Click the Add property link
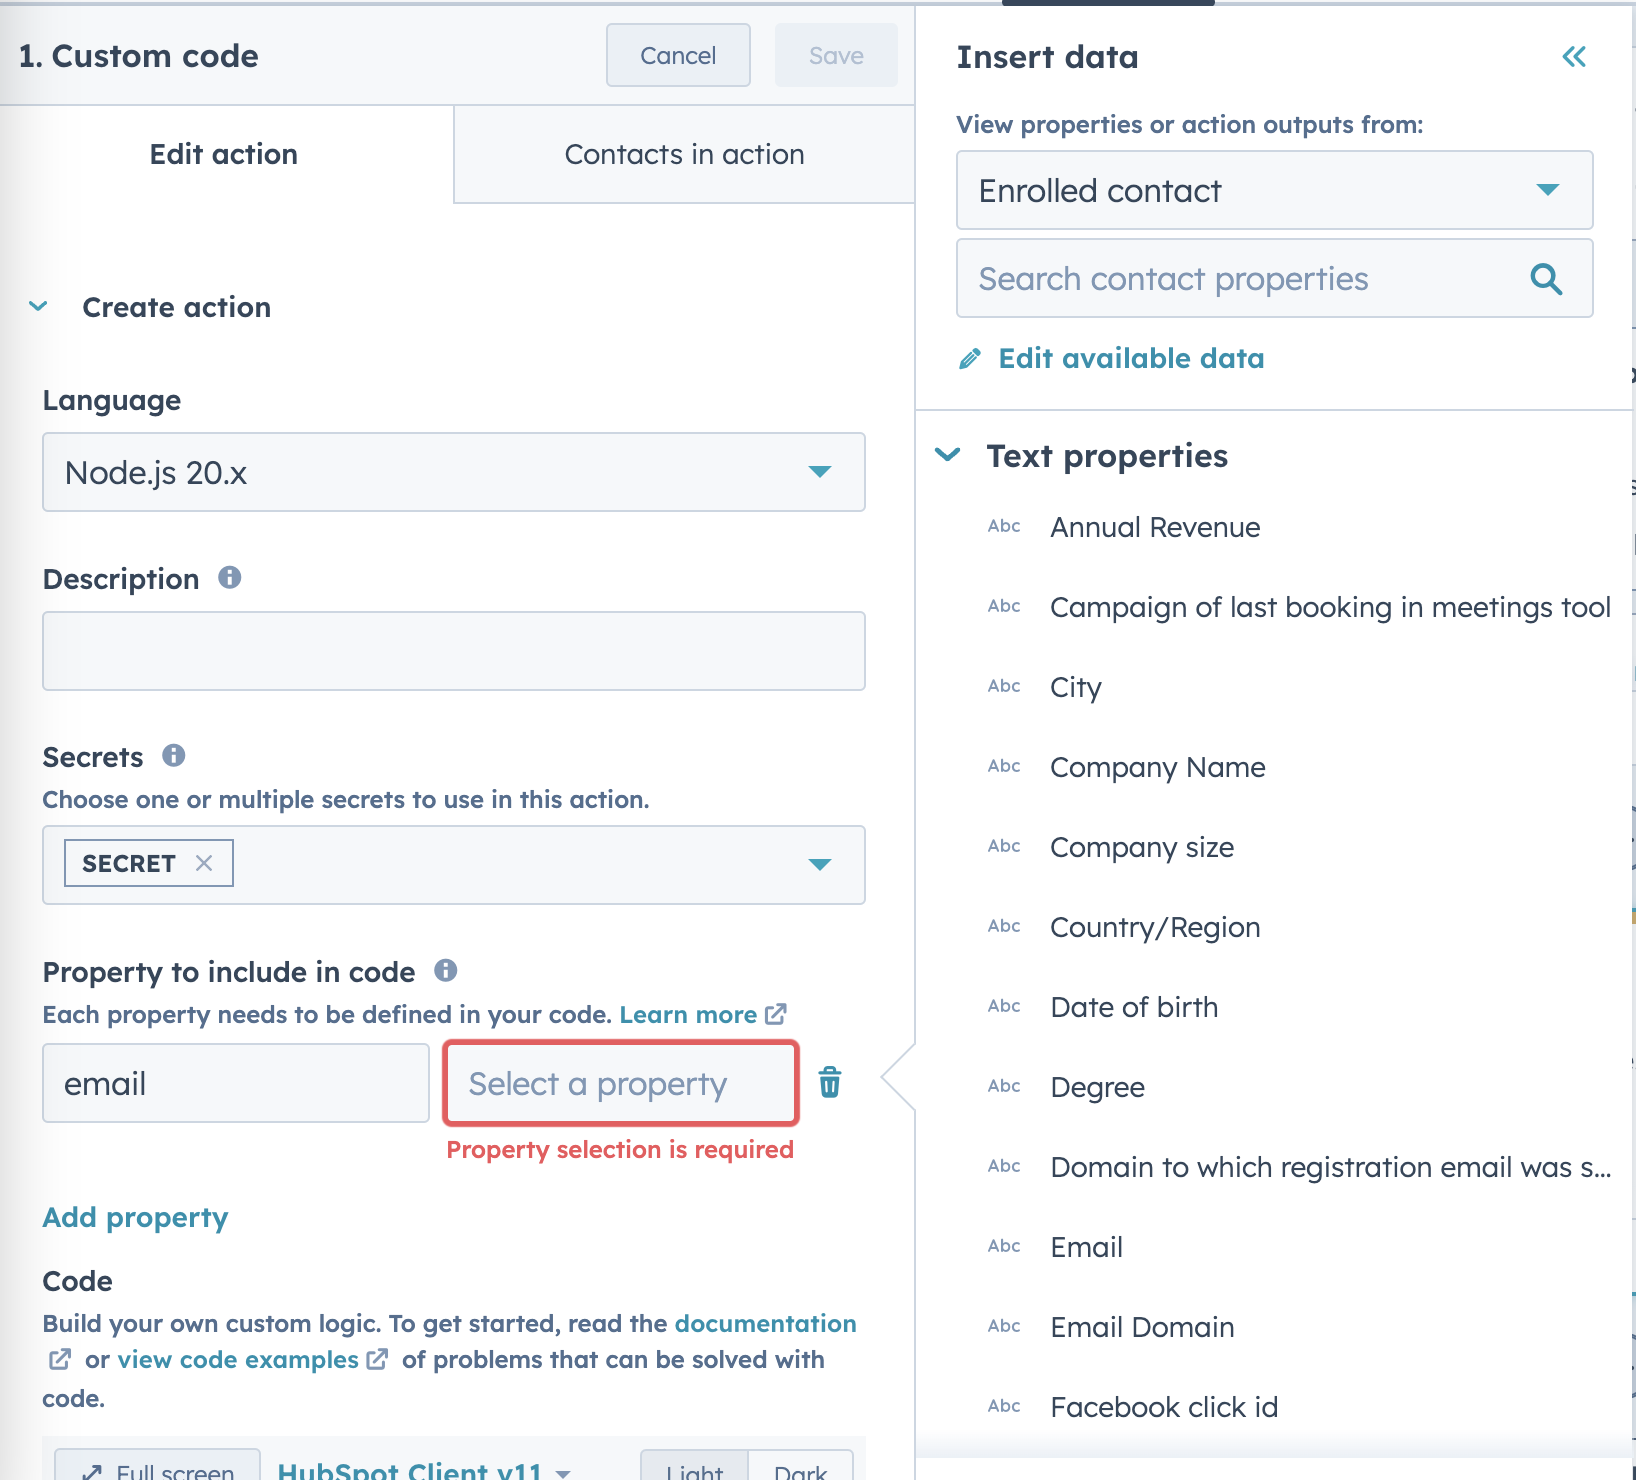Viewport: 1636px width, 1480px height. (135, 1217)
